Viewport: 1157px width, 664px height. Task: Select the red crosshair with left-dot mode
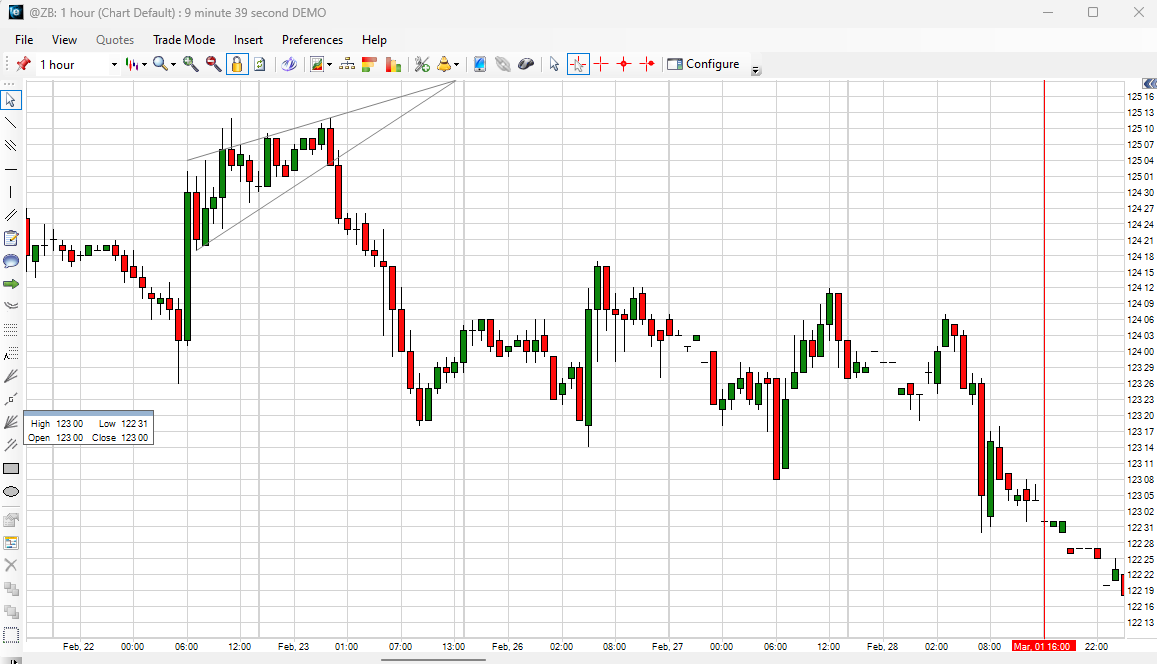647,64
